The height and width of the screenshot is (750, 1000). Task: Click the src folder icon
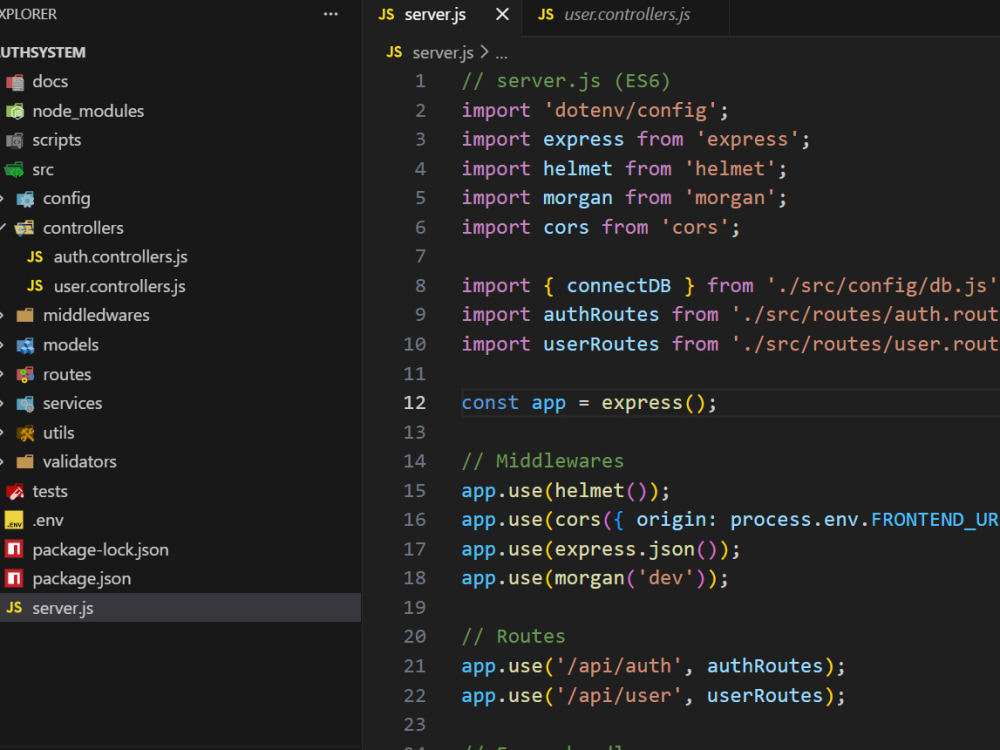15,170
